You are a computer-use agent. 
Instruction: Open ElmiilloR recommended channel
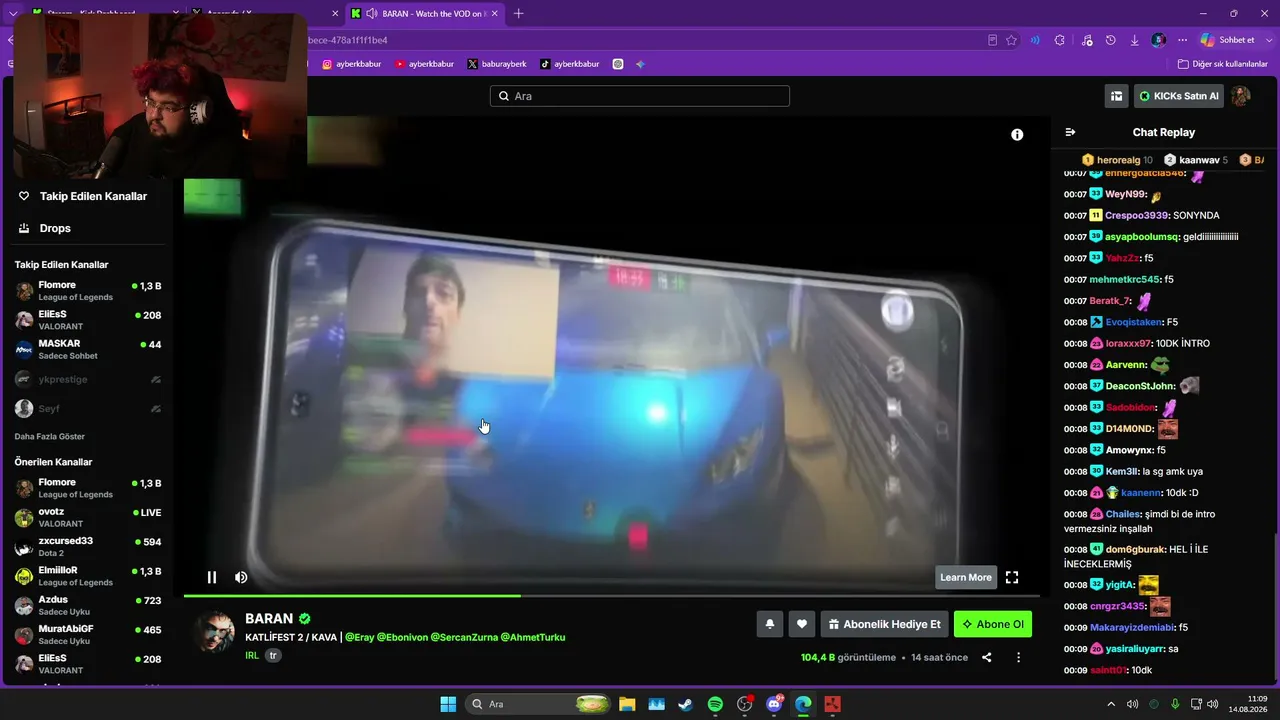[x=88, y=576]
